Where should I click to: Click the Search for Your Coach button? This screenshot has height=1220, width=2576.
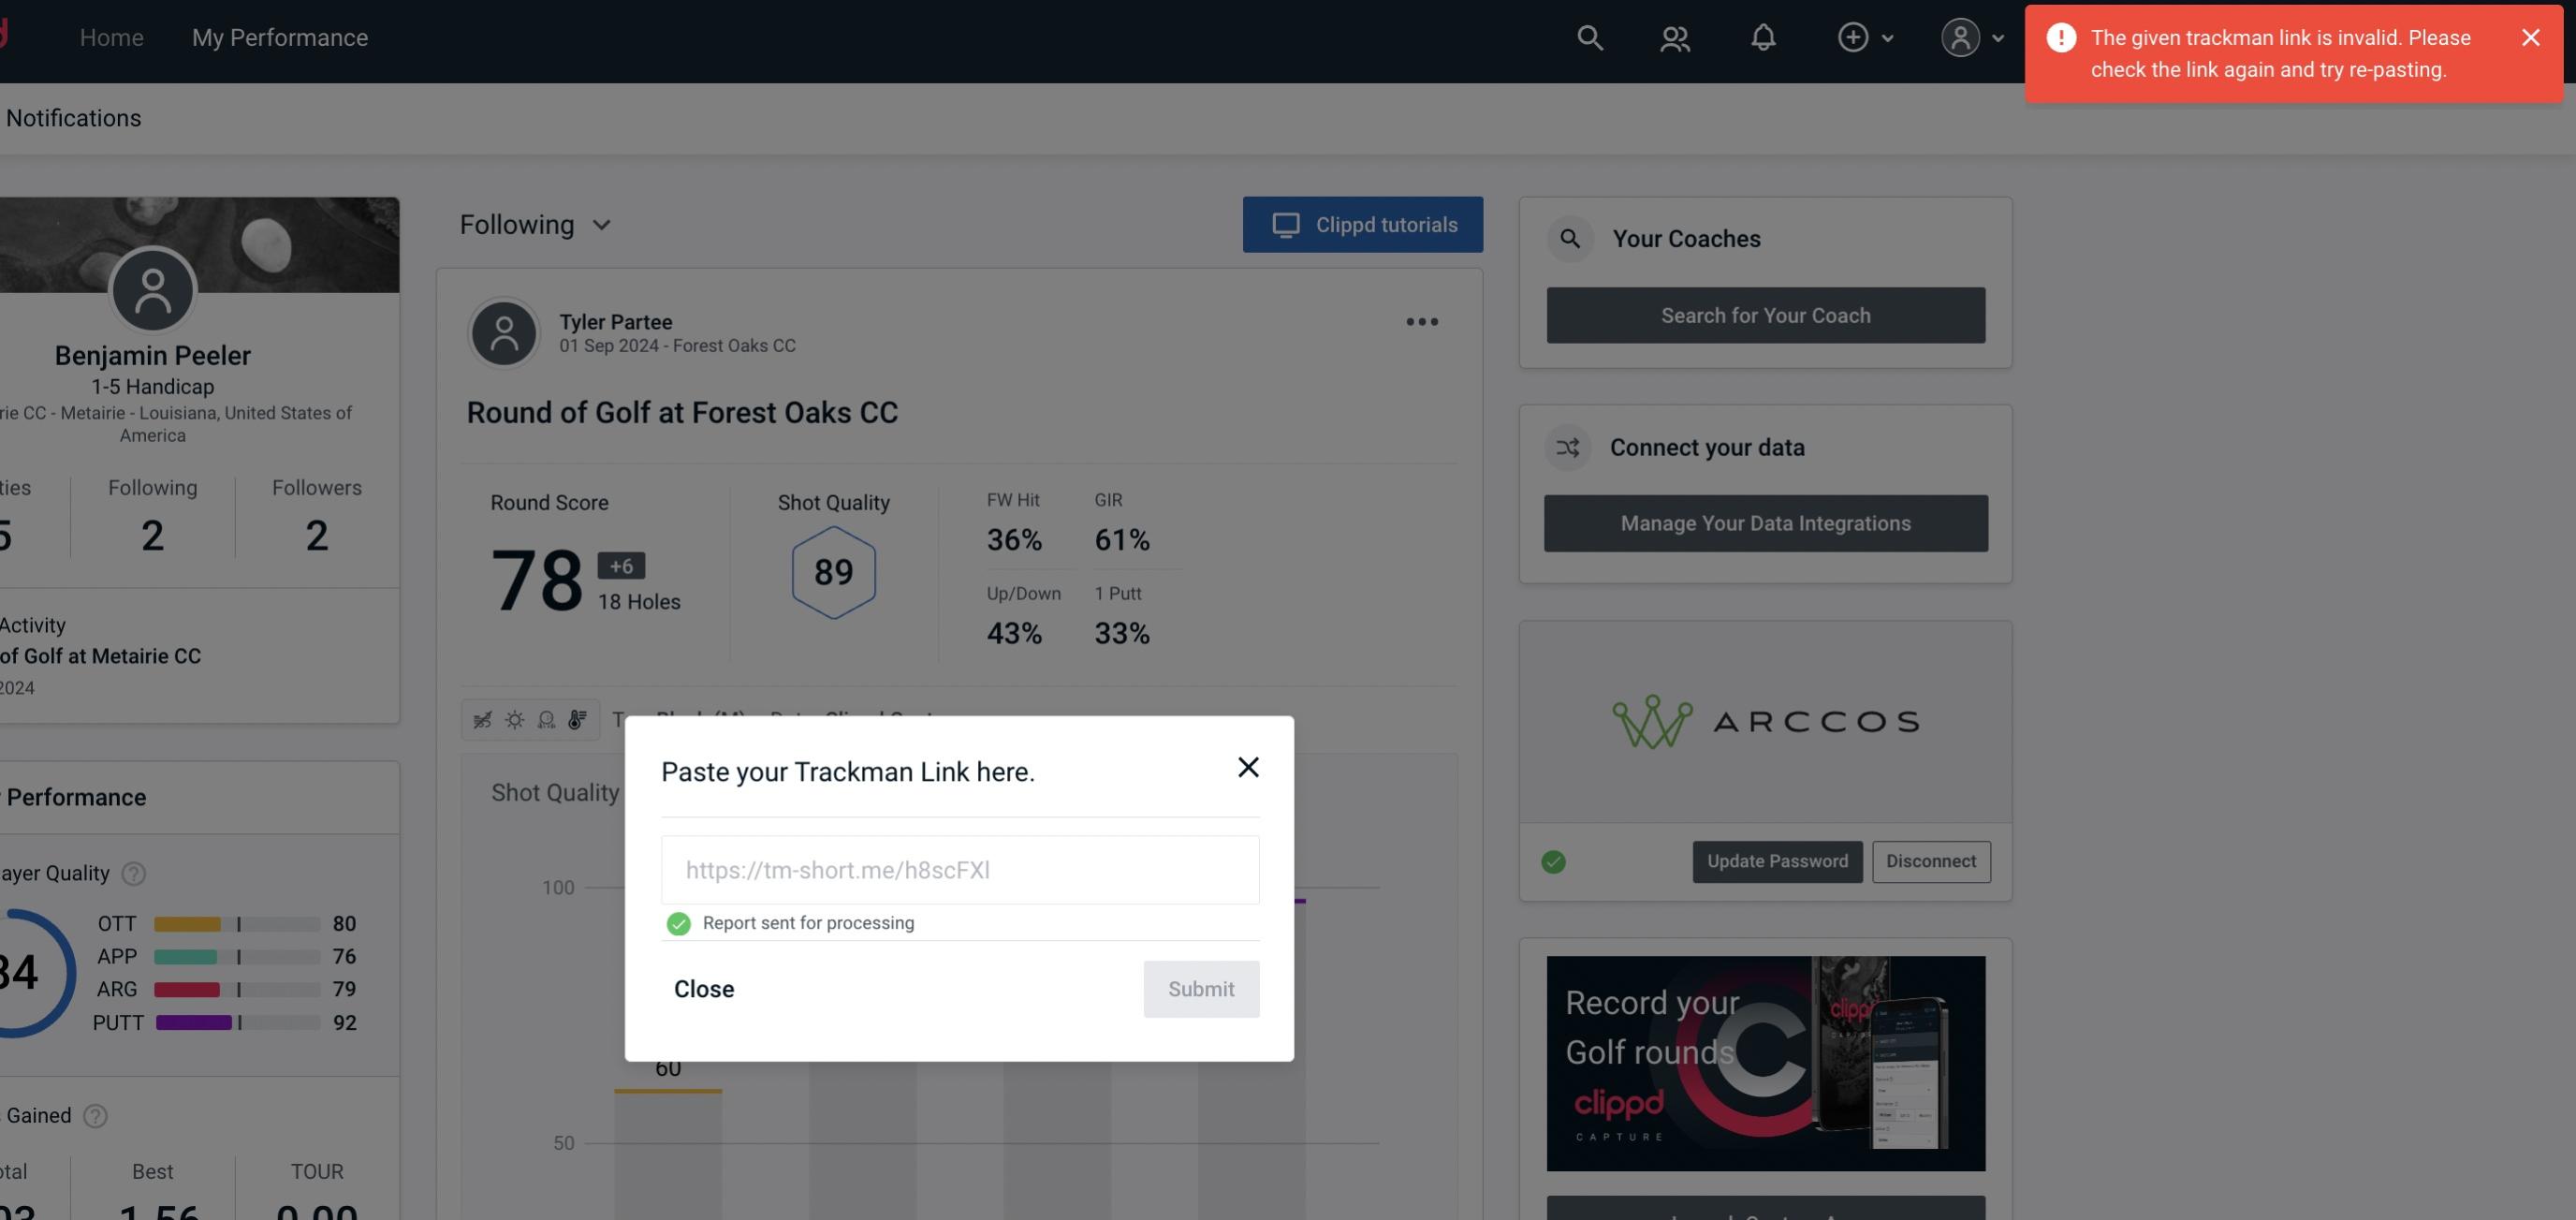(x=1766, y=314)
